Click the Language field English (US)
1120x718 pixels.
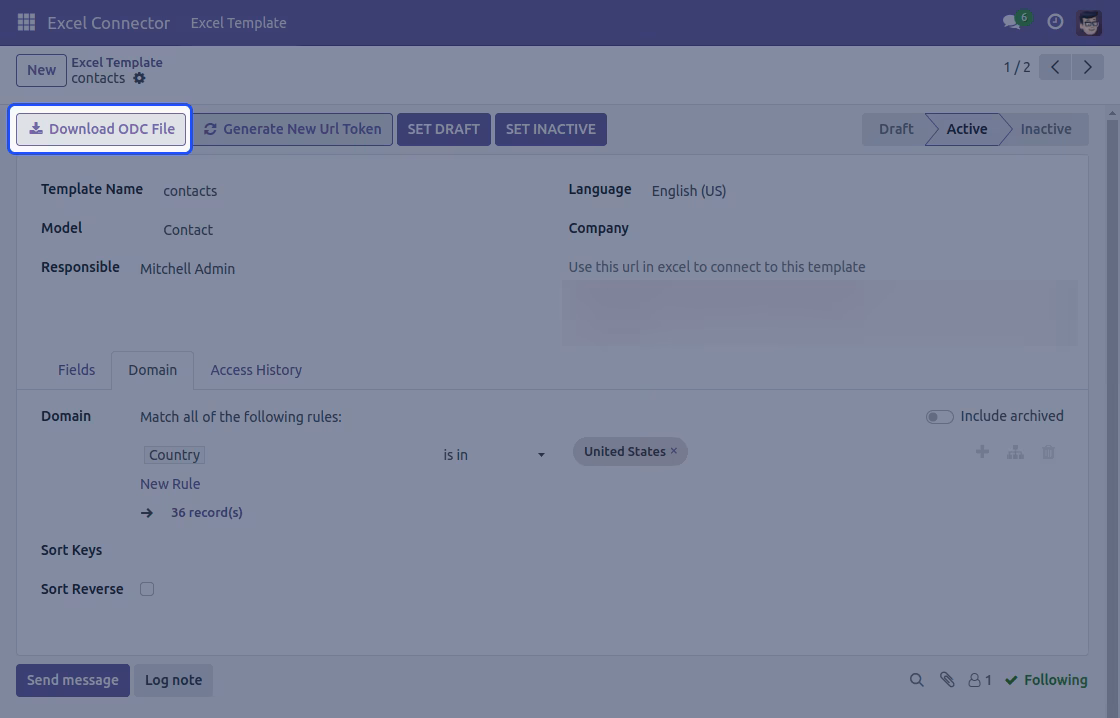coord(689,191)
